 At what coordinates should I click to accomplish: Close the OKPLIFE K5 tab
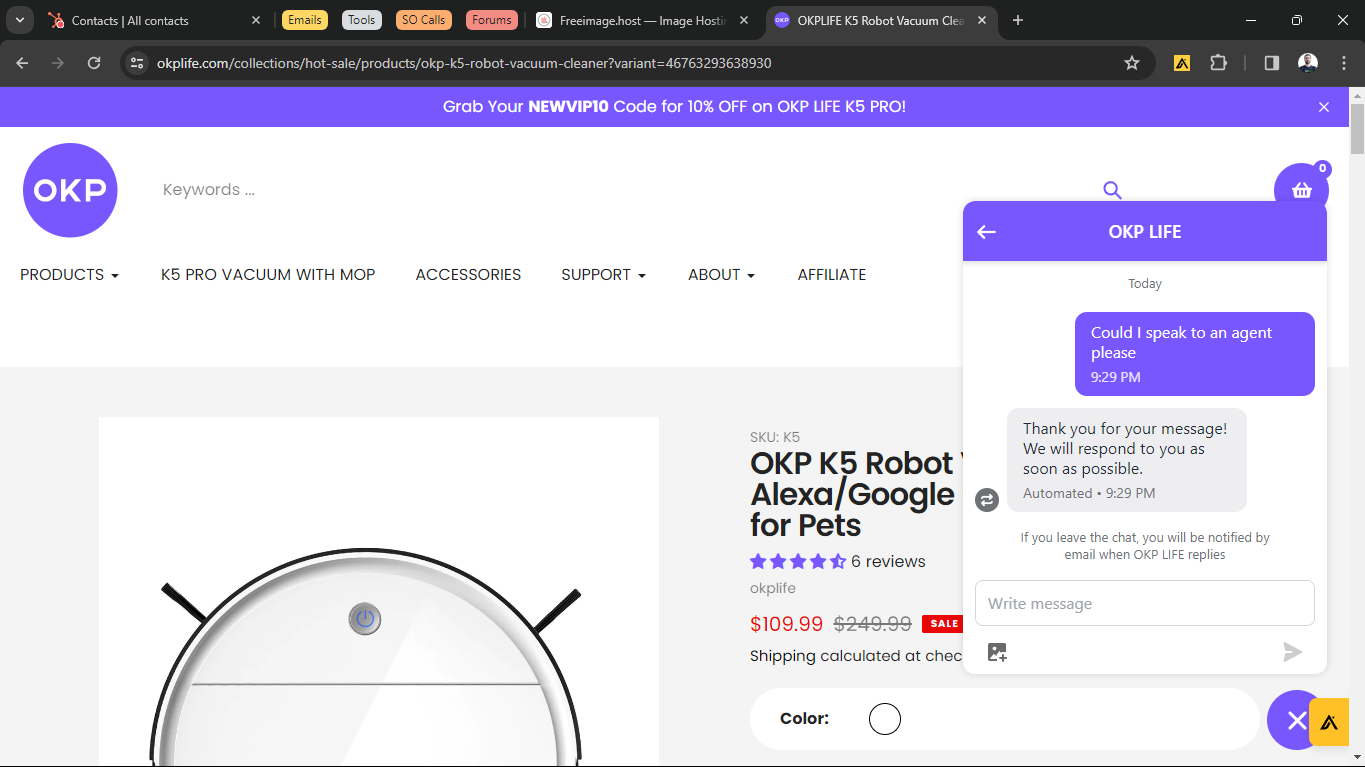pos(981,20)
